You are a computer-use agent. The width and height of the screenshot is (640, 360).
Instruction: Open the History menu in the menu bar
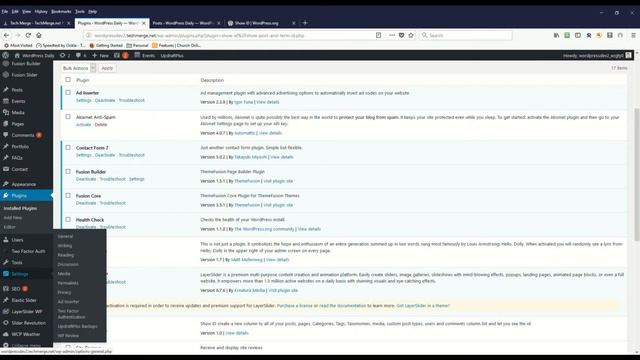(x=41, y=11)
